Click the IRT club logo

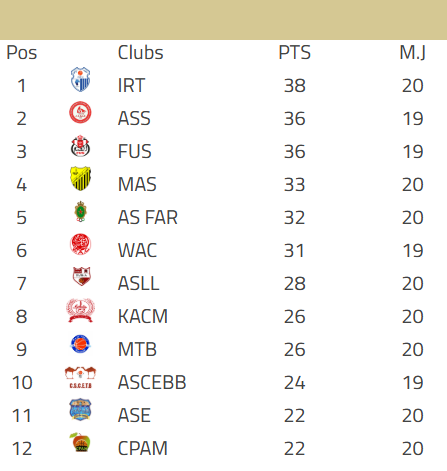80,79
